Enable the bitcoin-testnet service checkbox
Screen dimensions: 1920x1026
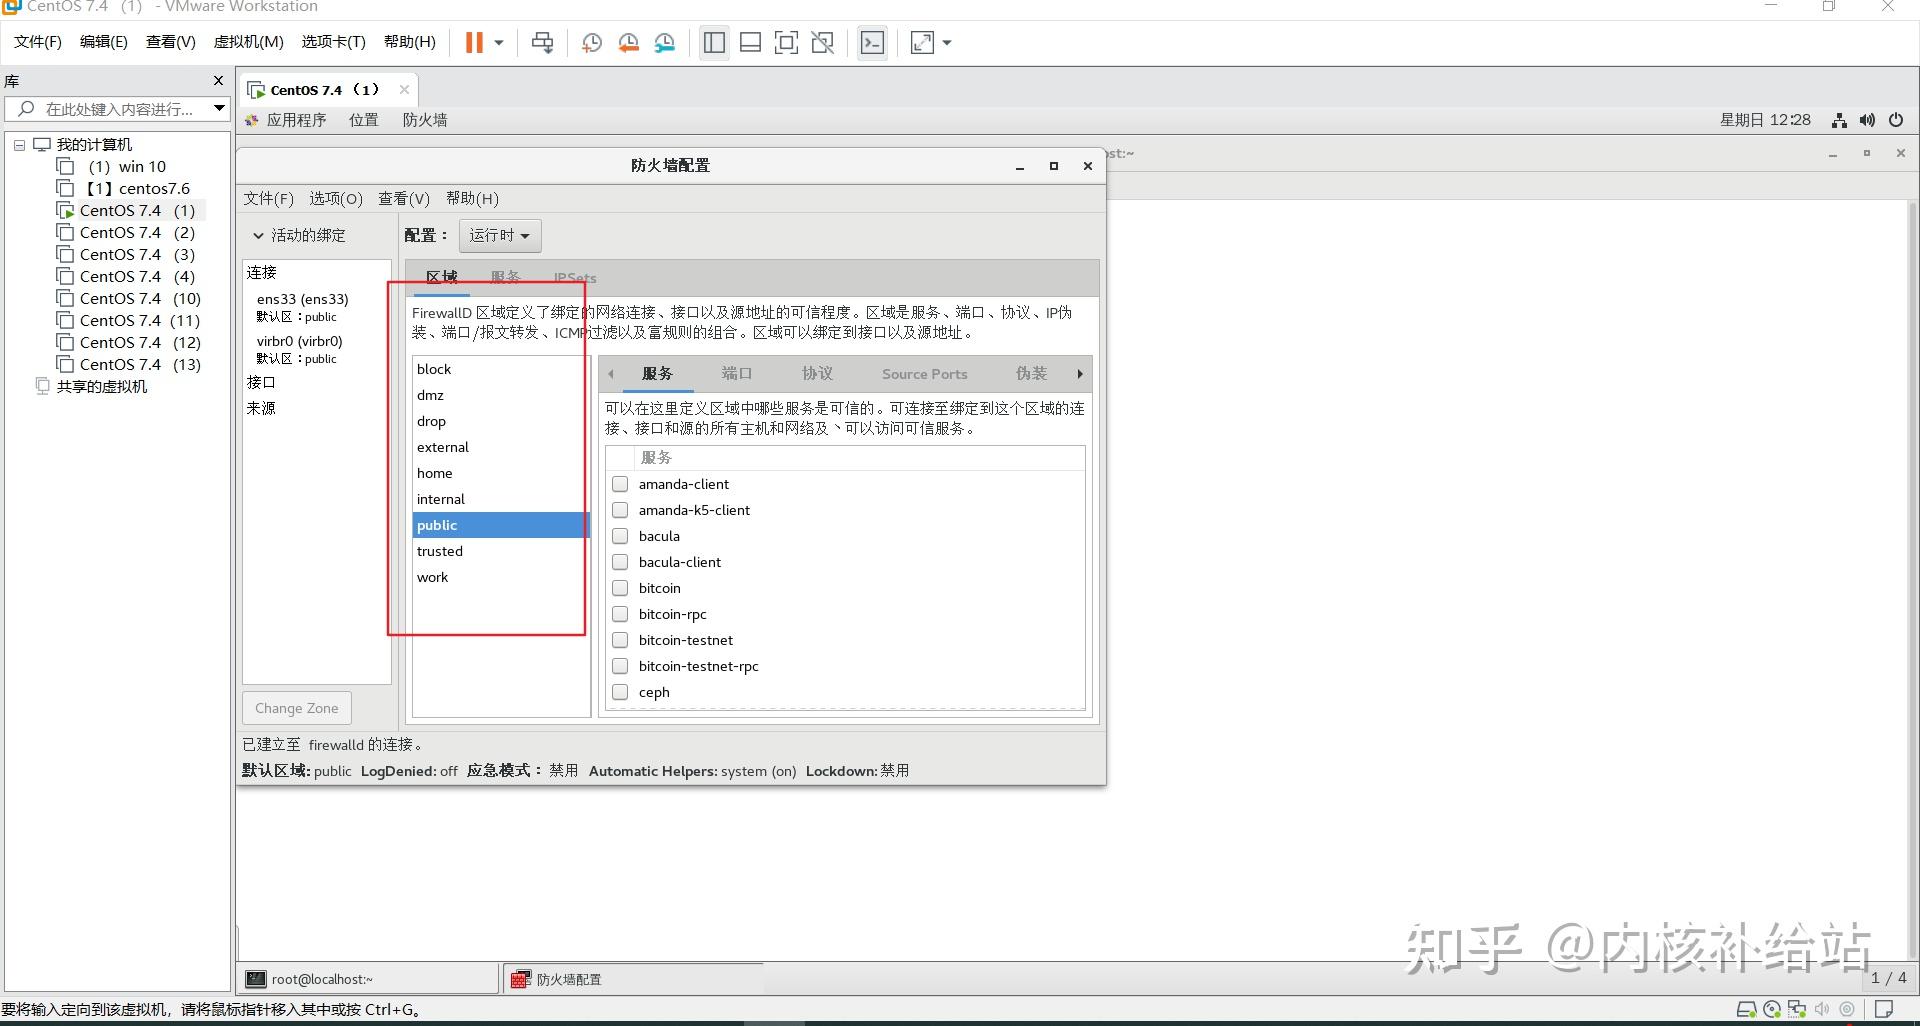(x=620, y=640)
